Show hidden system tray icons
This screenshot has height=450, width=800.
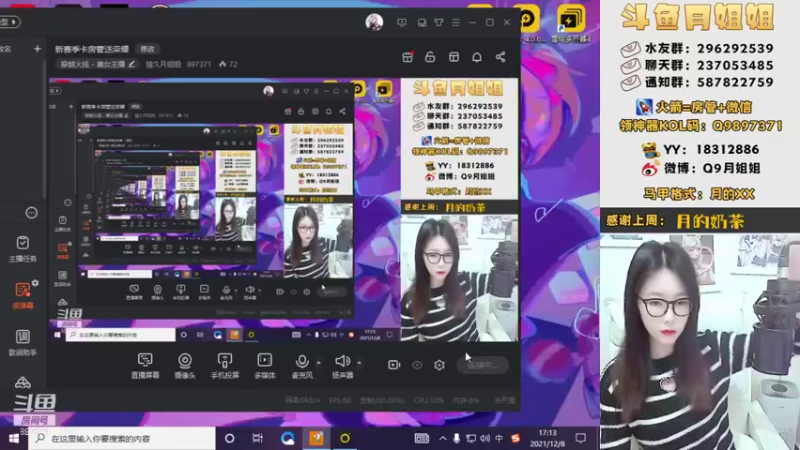(x=442, y=438)
